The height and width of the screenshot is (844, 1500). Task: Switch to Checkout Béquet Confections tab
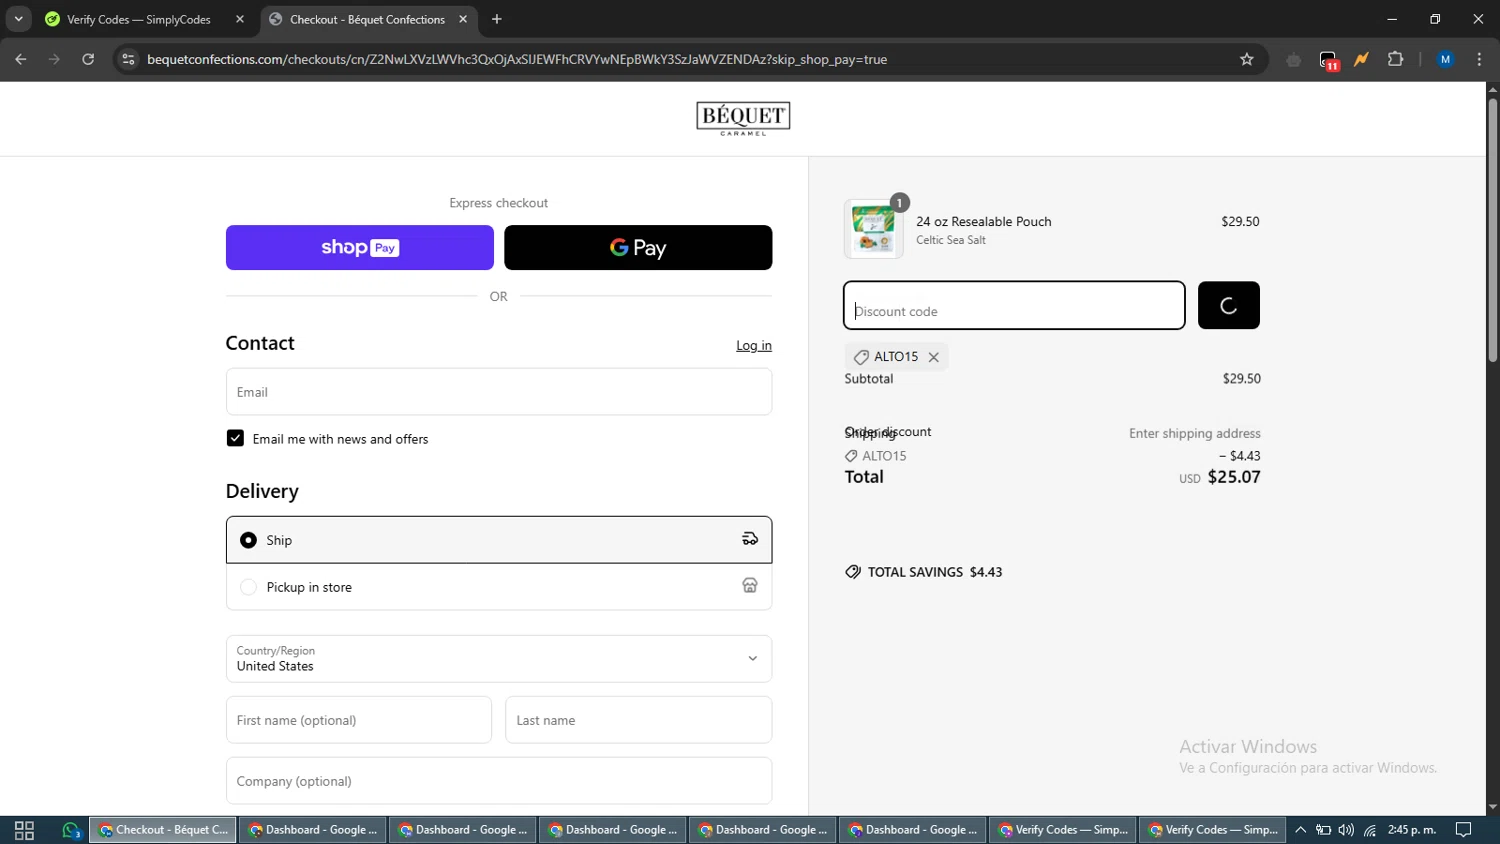click(x=367, y=19)
